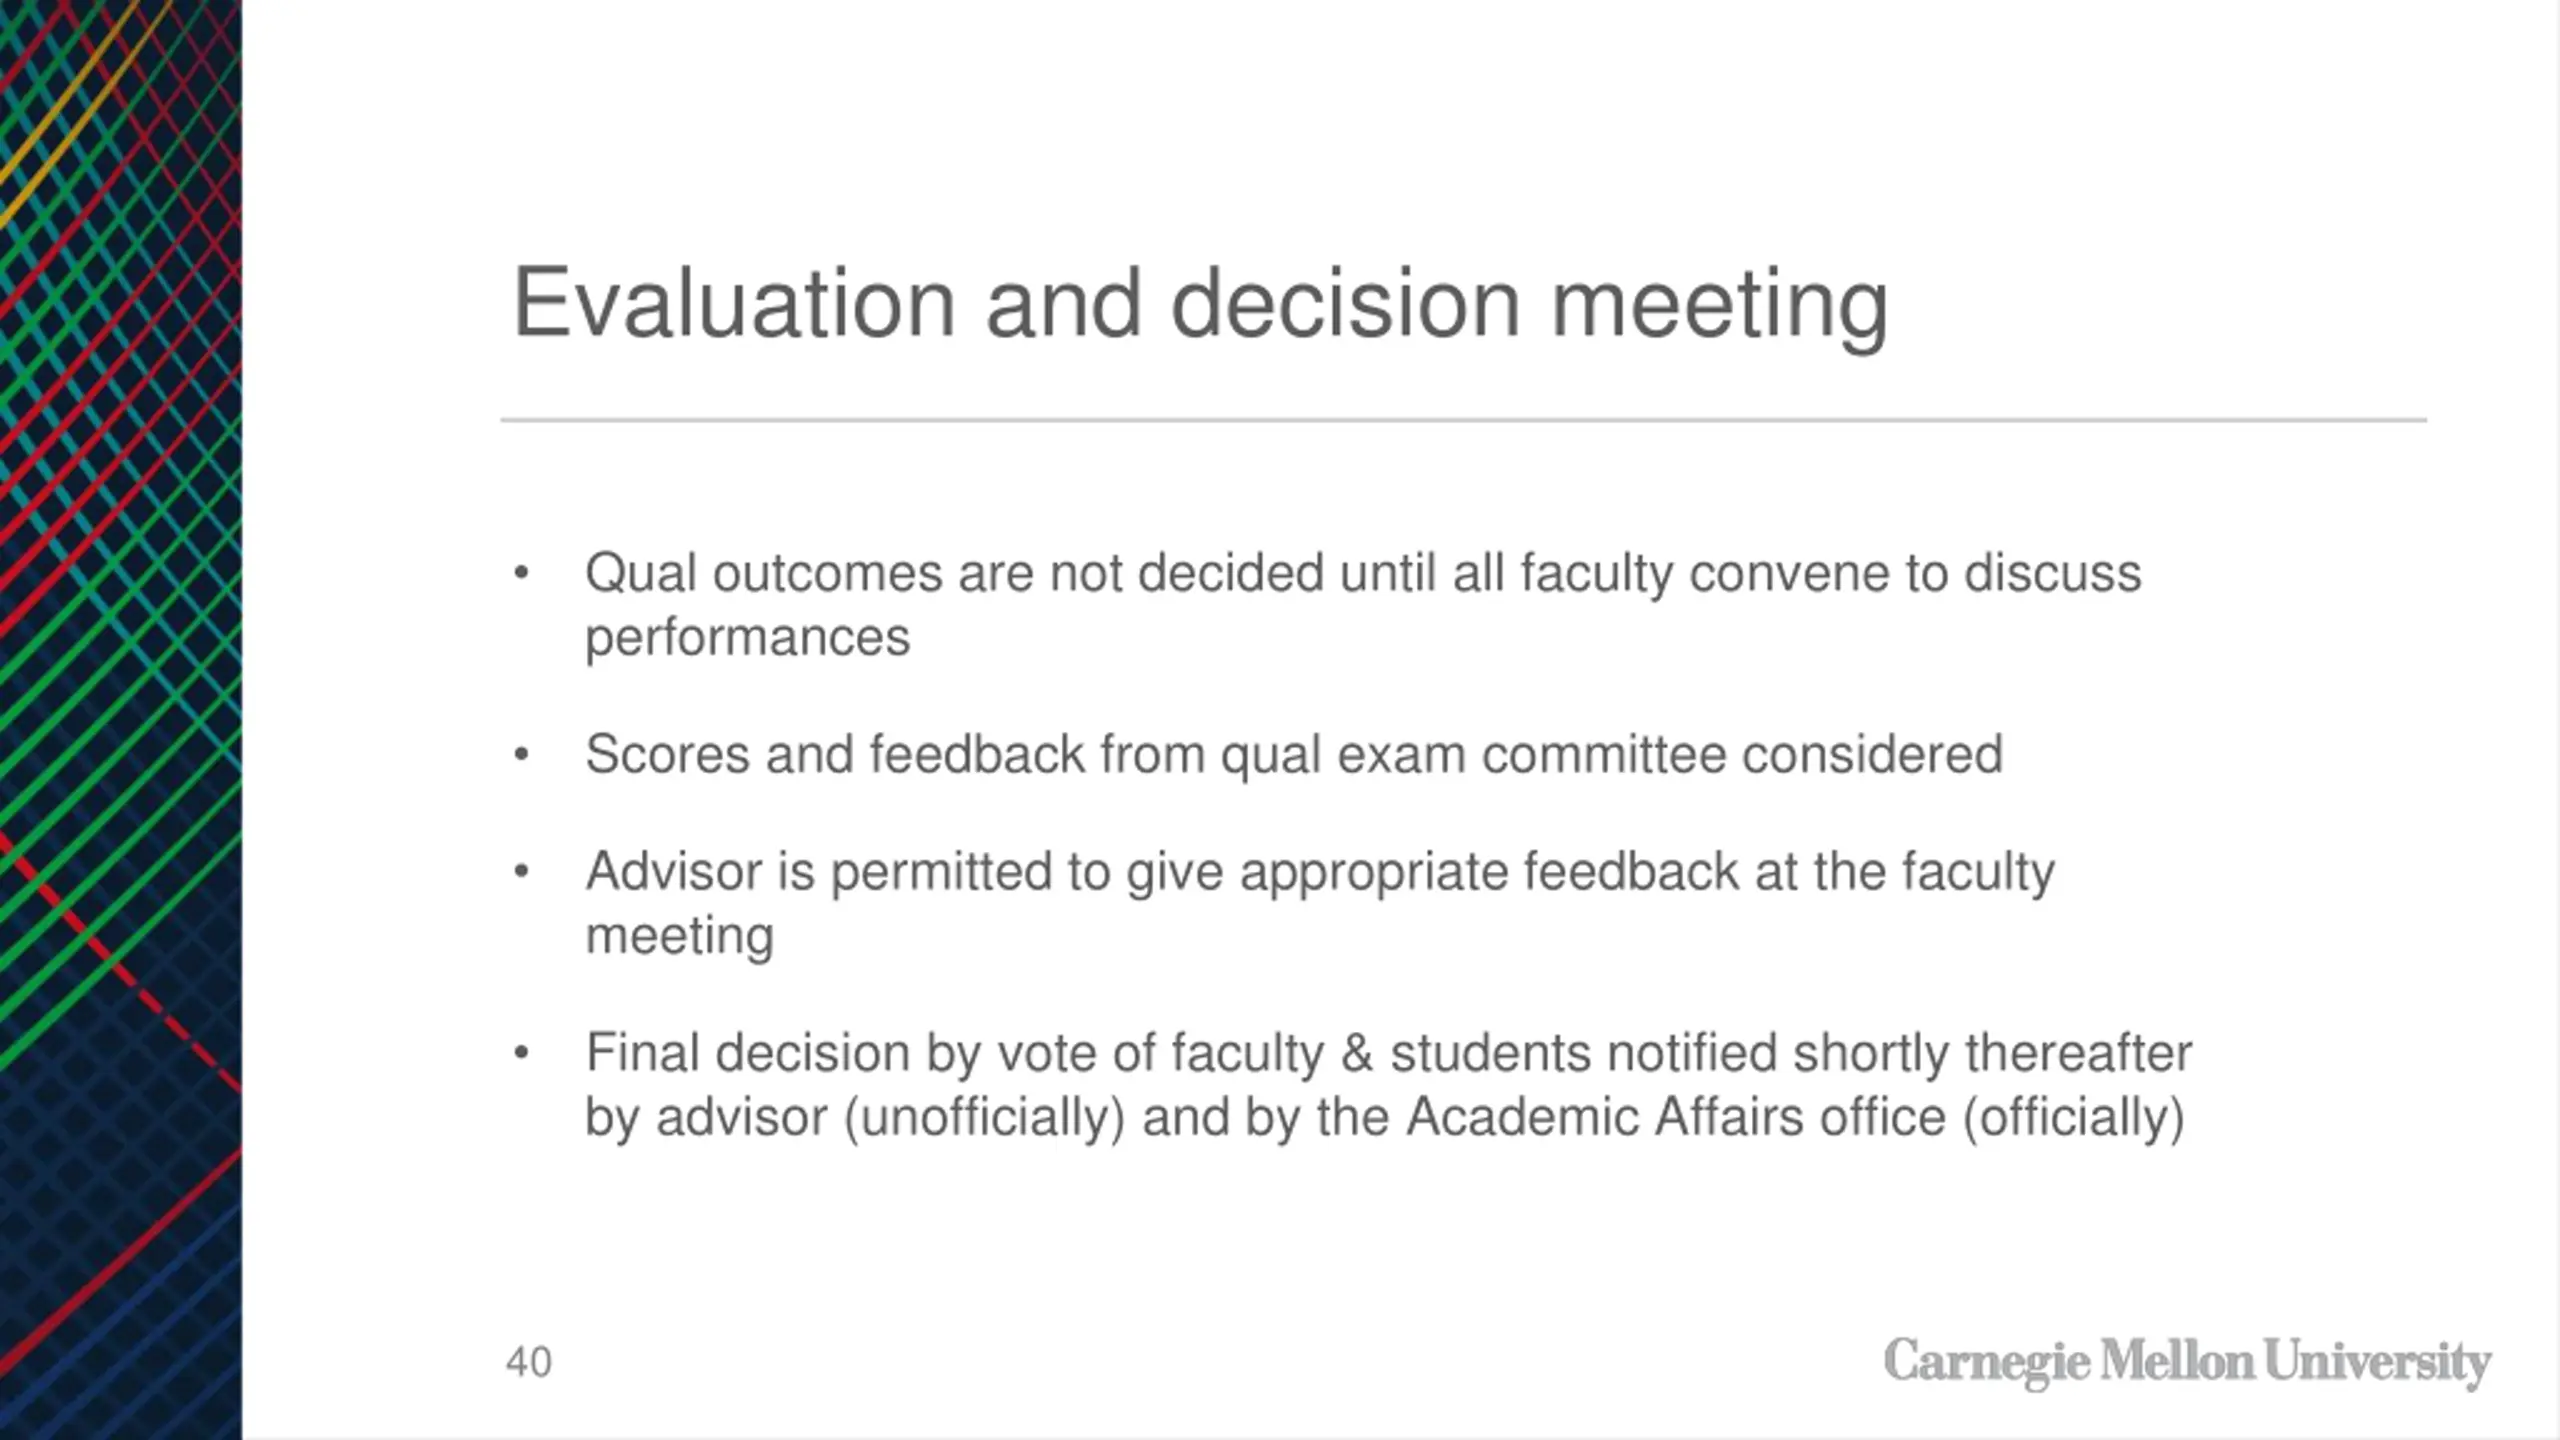2560x1440 pixels.
Task: Select the 'Final decision by vote' bullet
Action: (1388, 1085)
